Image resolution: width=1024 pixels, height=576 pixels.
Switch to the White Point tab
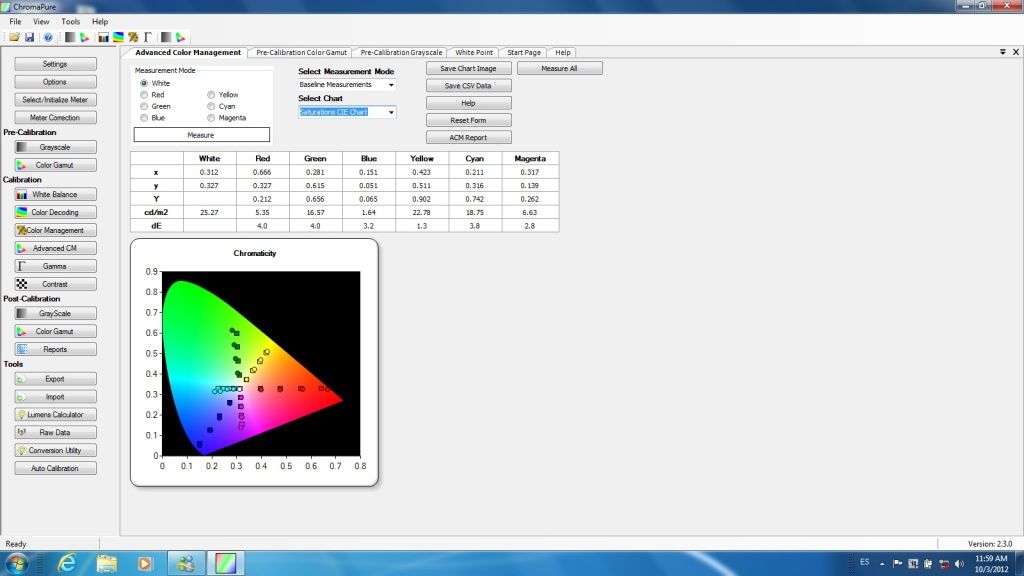(x=474, y=52)
